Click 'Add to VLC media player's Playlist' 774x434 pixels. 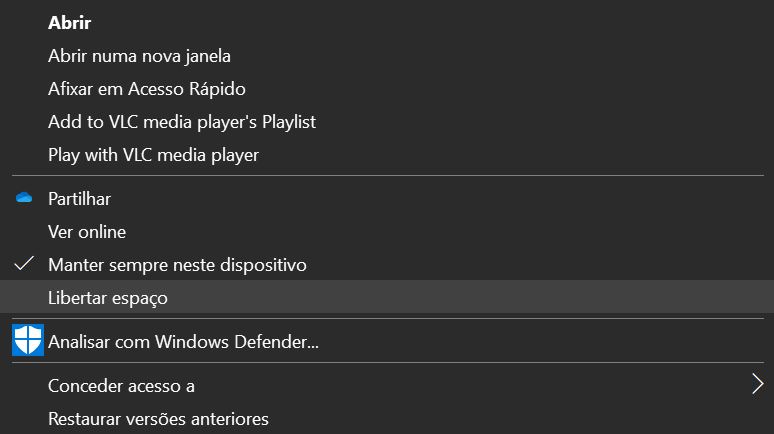[x=181, y=122]
